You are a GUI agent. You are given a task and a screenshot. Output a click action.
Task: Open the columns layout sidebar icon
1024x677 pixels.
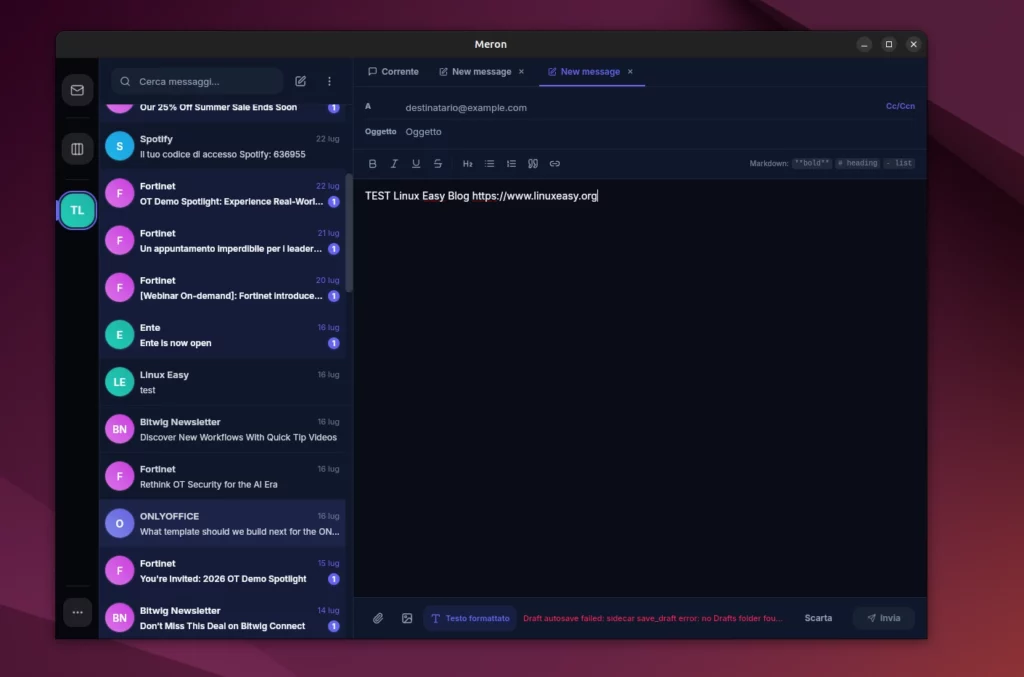point(77,149)
